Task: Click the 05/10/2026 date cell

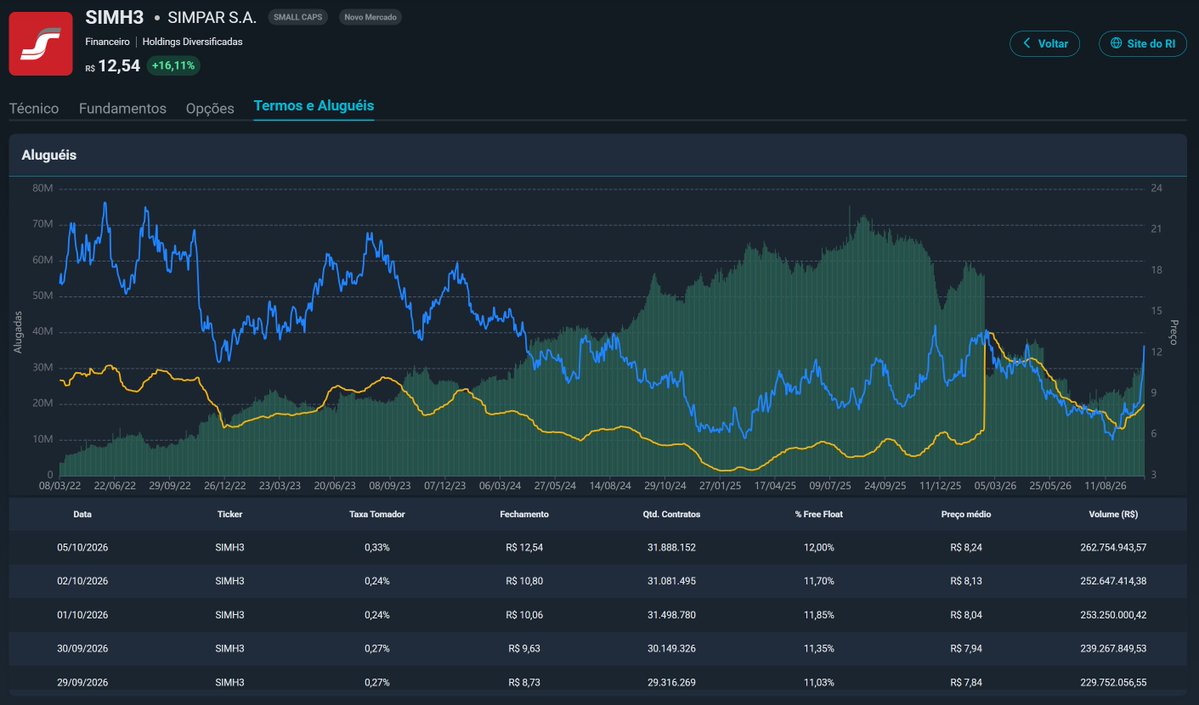Action: pyautogui.click(x=83, y=547)
